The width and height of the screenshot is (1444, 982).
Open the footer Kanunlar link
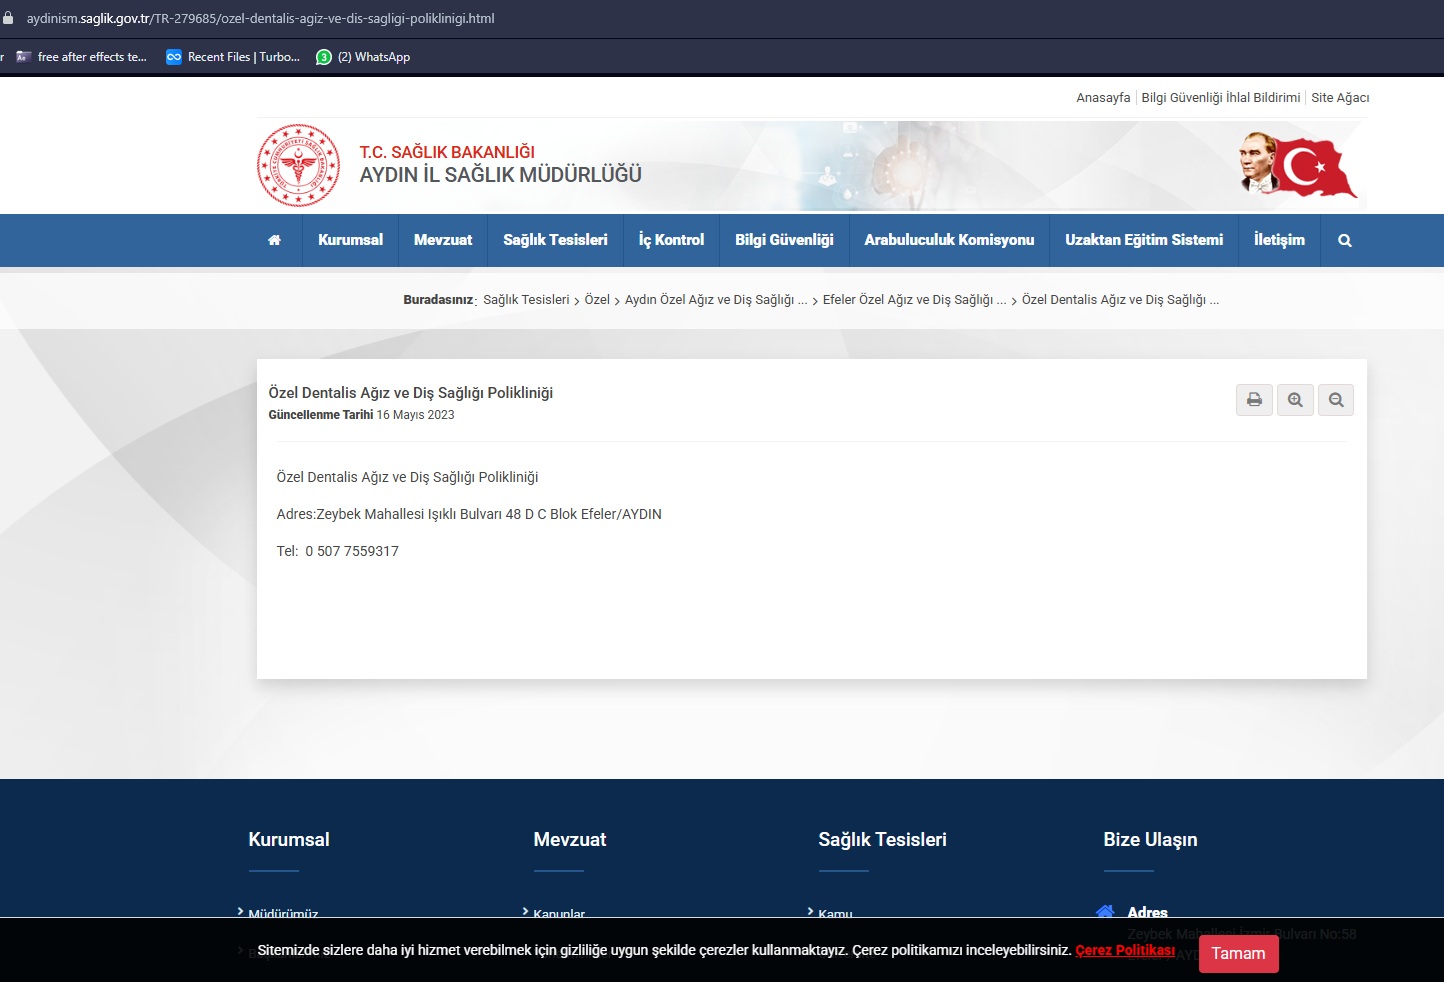point(559,912)
